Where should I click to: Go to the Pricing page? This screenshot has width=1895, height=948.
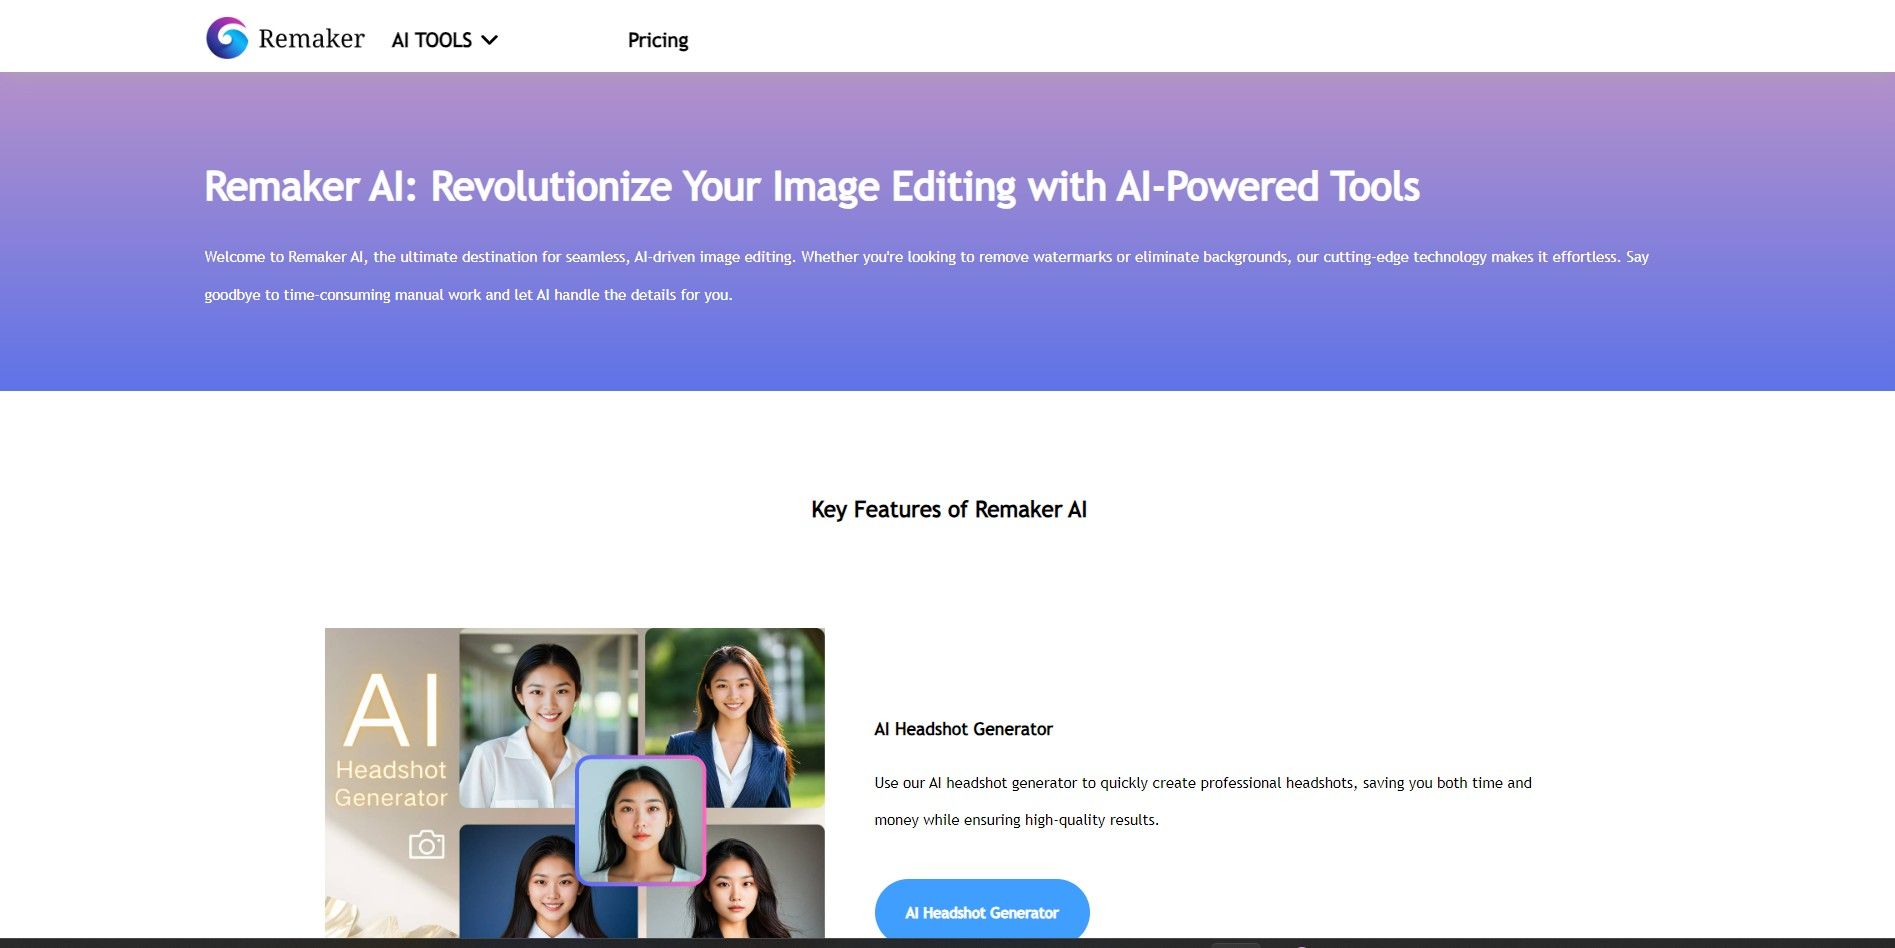click(658, 40)
